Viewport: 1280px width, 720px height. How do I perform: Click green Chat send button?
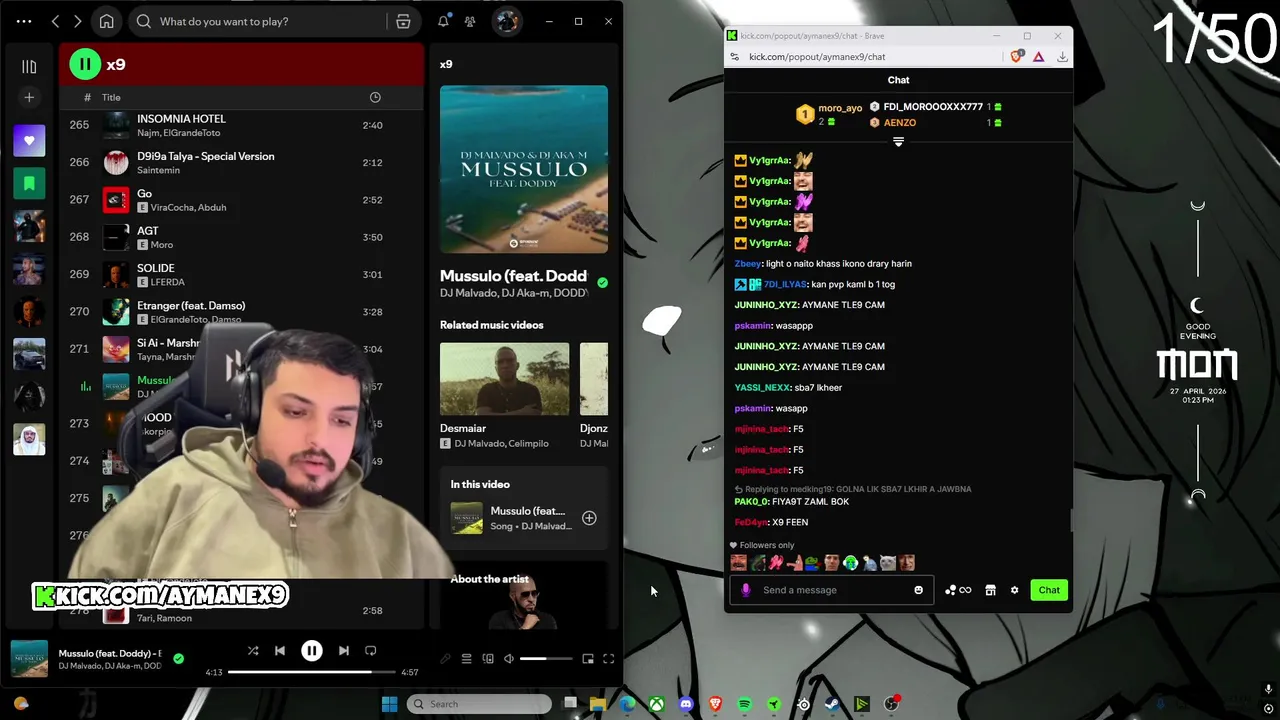click(1049, 590)
